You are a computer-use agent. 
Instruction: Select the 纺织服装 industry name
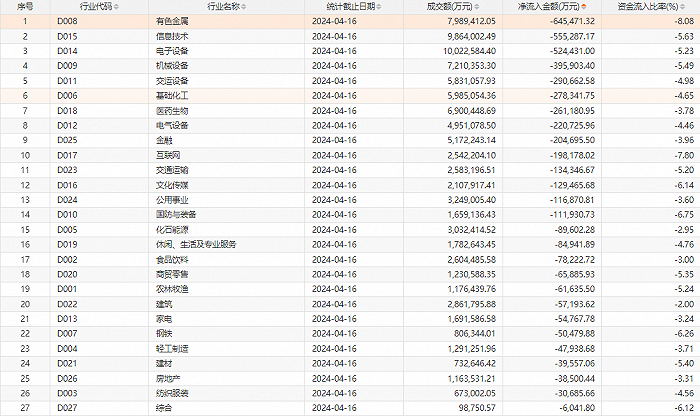click(172, 394)
